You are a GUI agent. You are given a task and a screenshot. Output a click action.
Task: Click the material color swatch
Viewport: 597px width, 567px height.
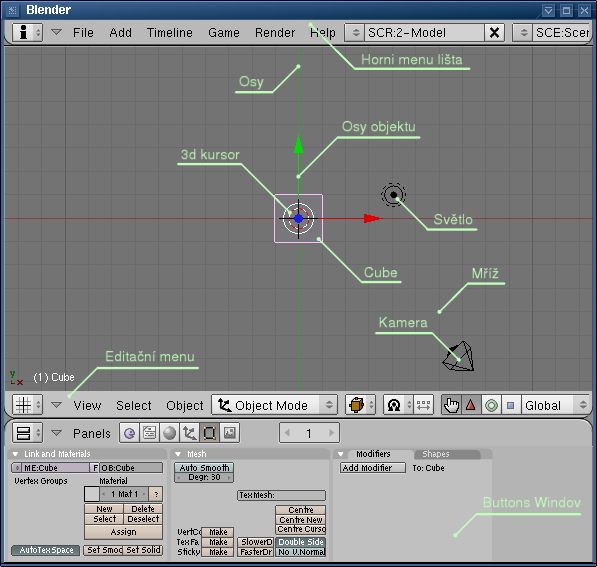point(92,494)
